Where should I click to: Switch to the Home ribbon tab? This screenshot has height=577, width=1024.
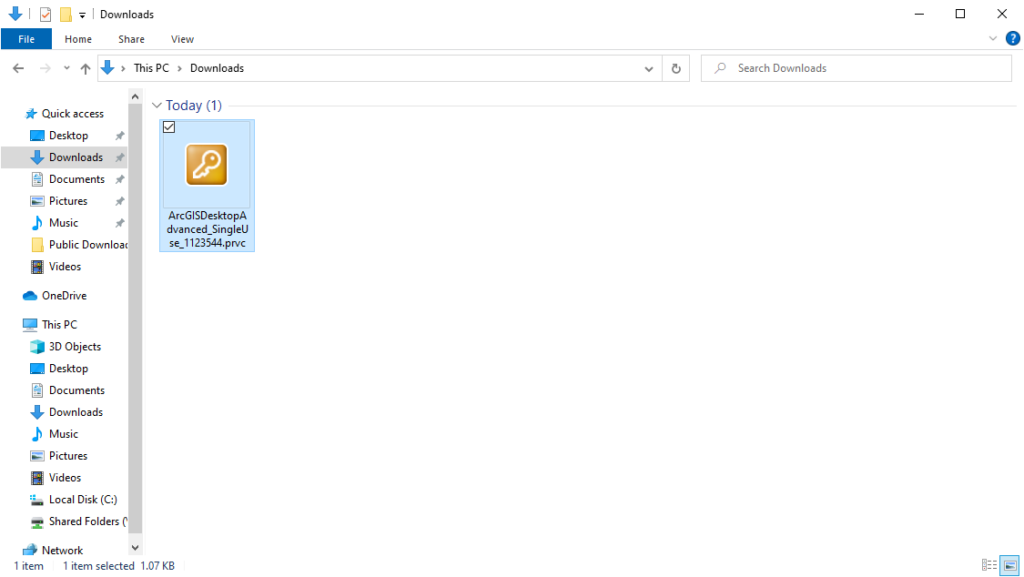click(78, 39)
